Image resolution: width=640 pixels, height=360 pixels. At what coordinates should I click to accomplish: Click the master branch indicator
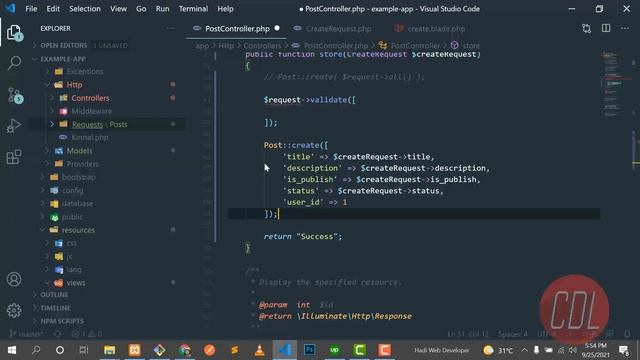pyautogui.click(x=26, y=334)
